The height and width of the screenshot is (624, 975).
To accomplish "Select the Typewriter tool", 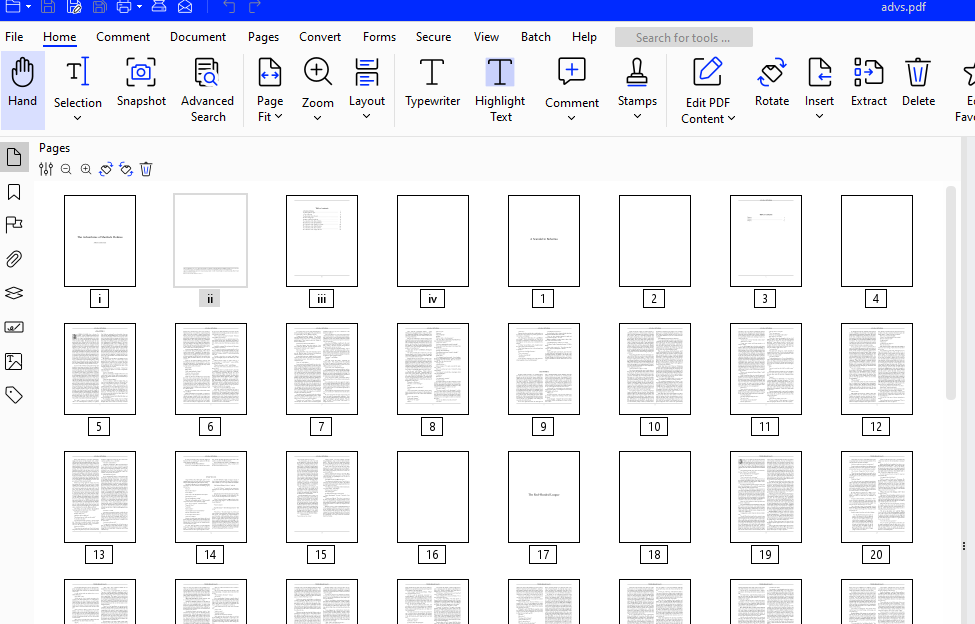I will (x=432, y=82).
